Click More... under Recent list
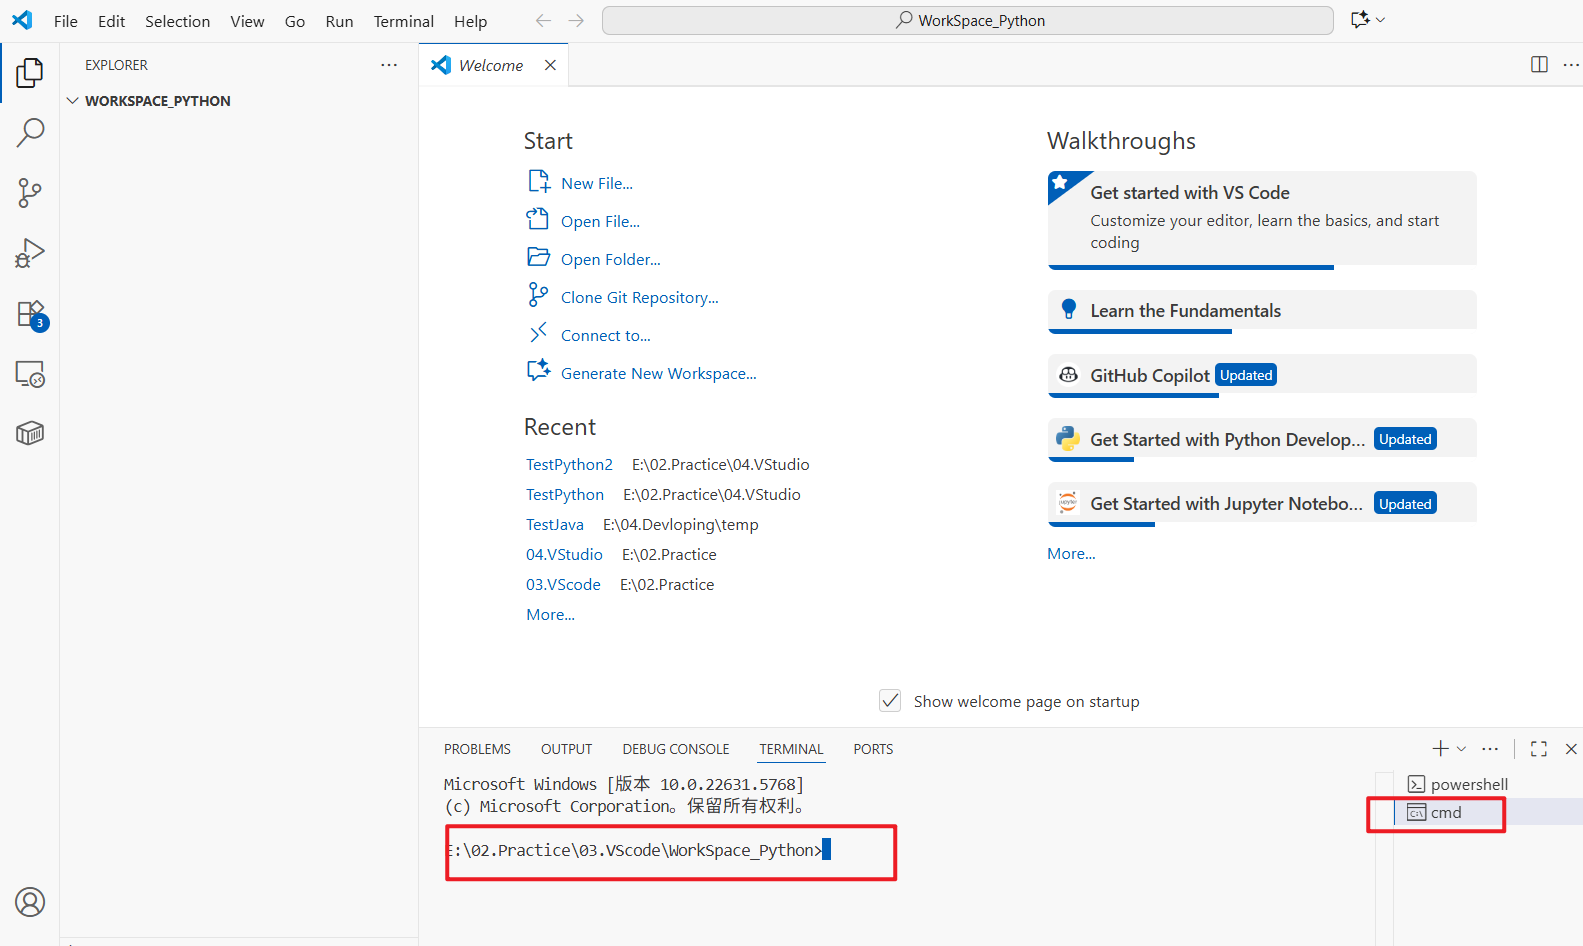This screenshot has width=1583, height=946. pos(550,614)
